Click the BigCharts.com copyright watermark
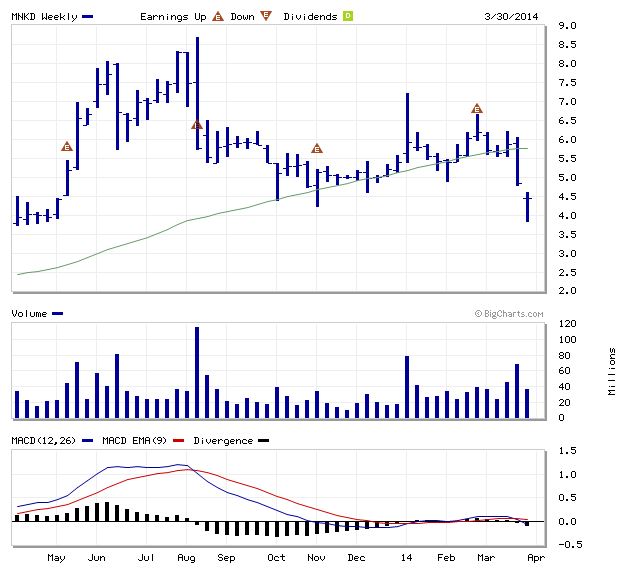The height and width of the screenshot is (577, 634). [x=509, y=313]
